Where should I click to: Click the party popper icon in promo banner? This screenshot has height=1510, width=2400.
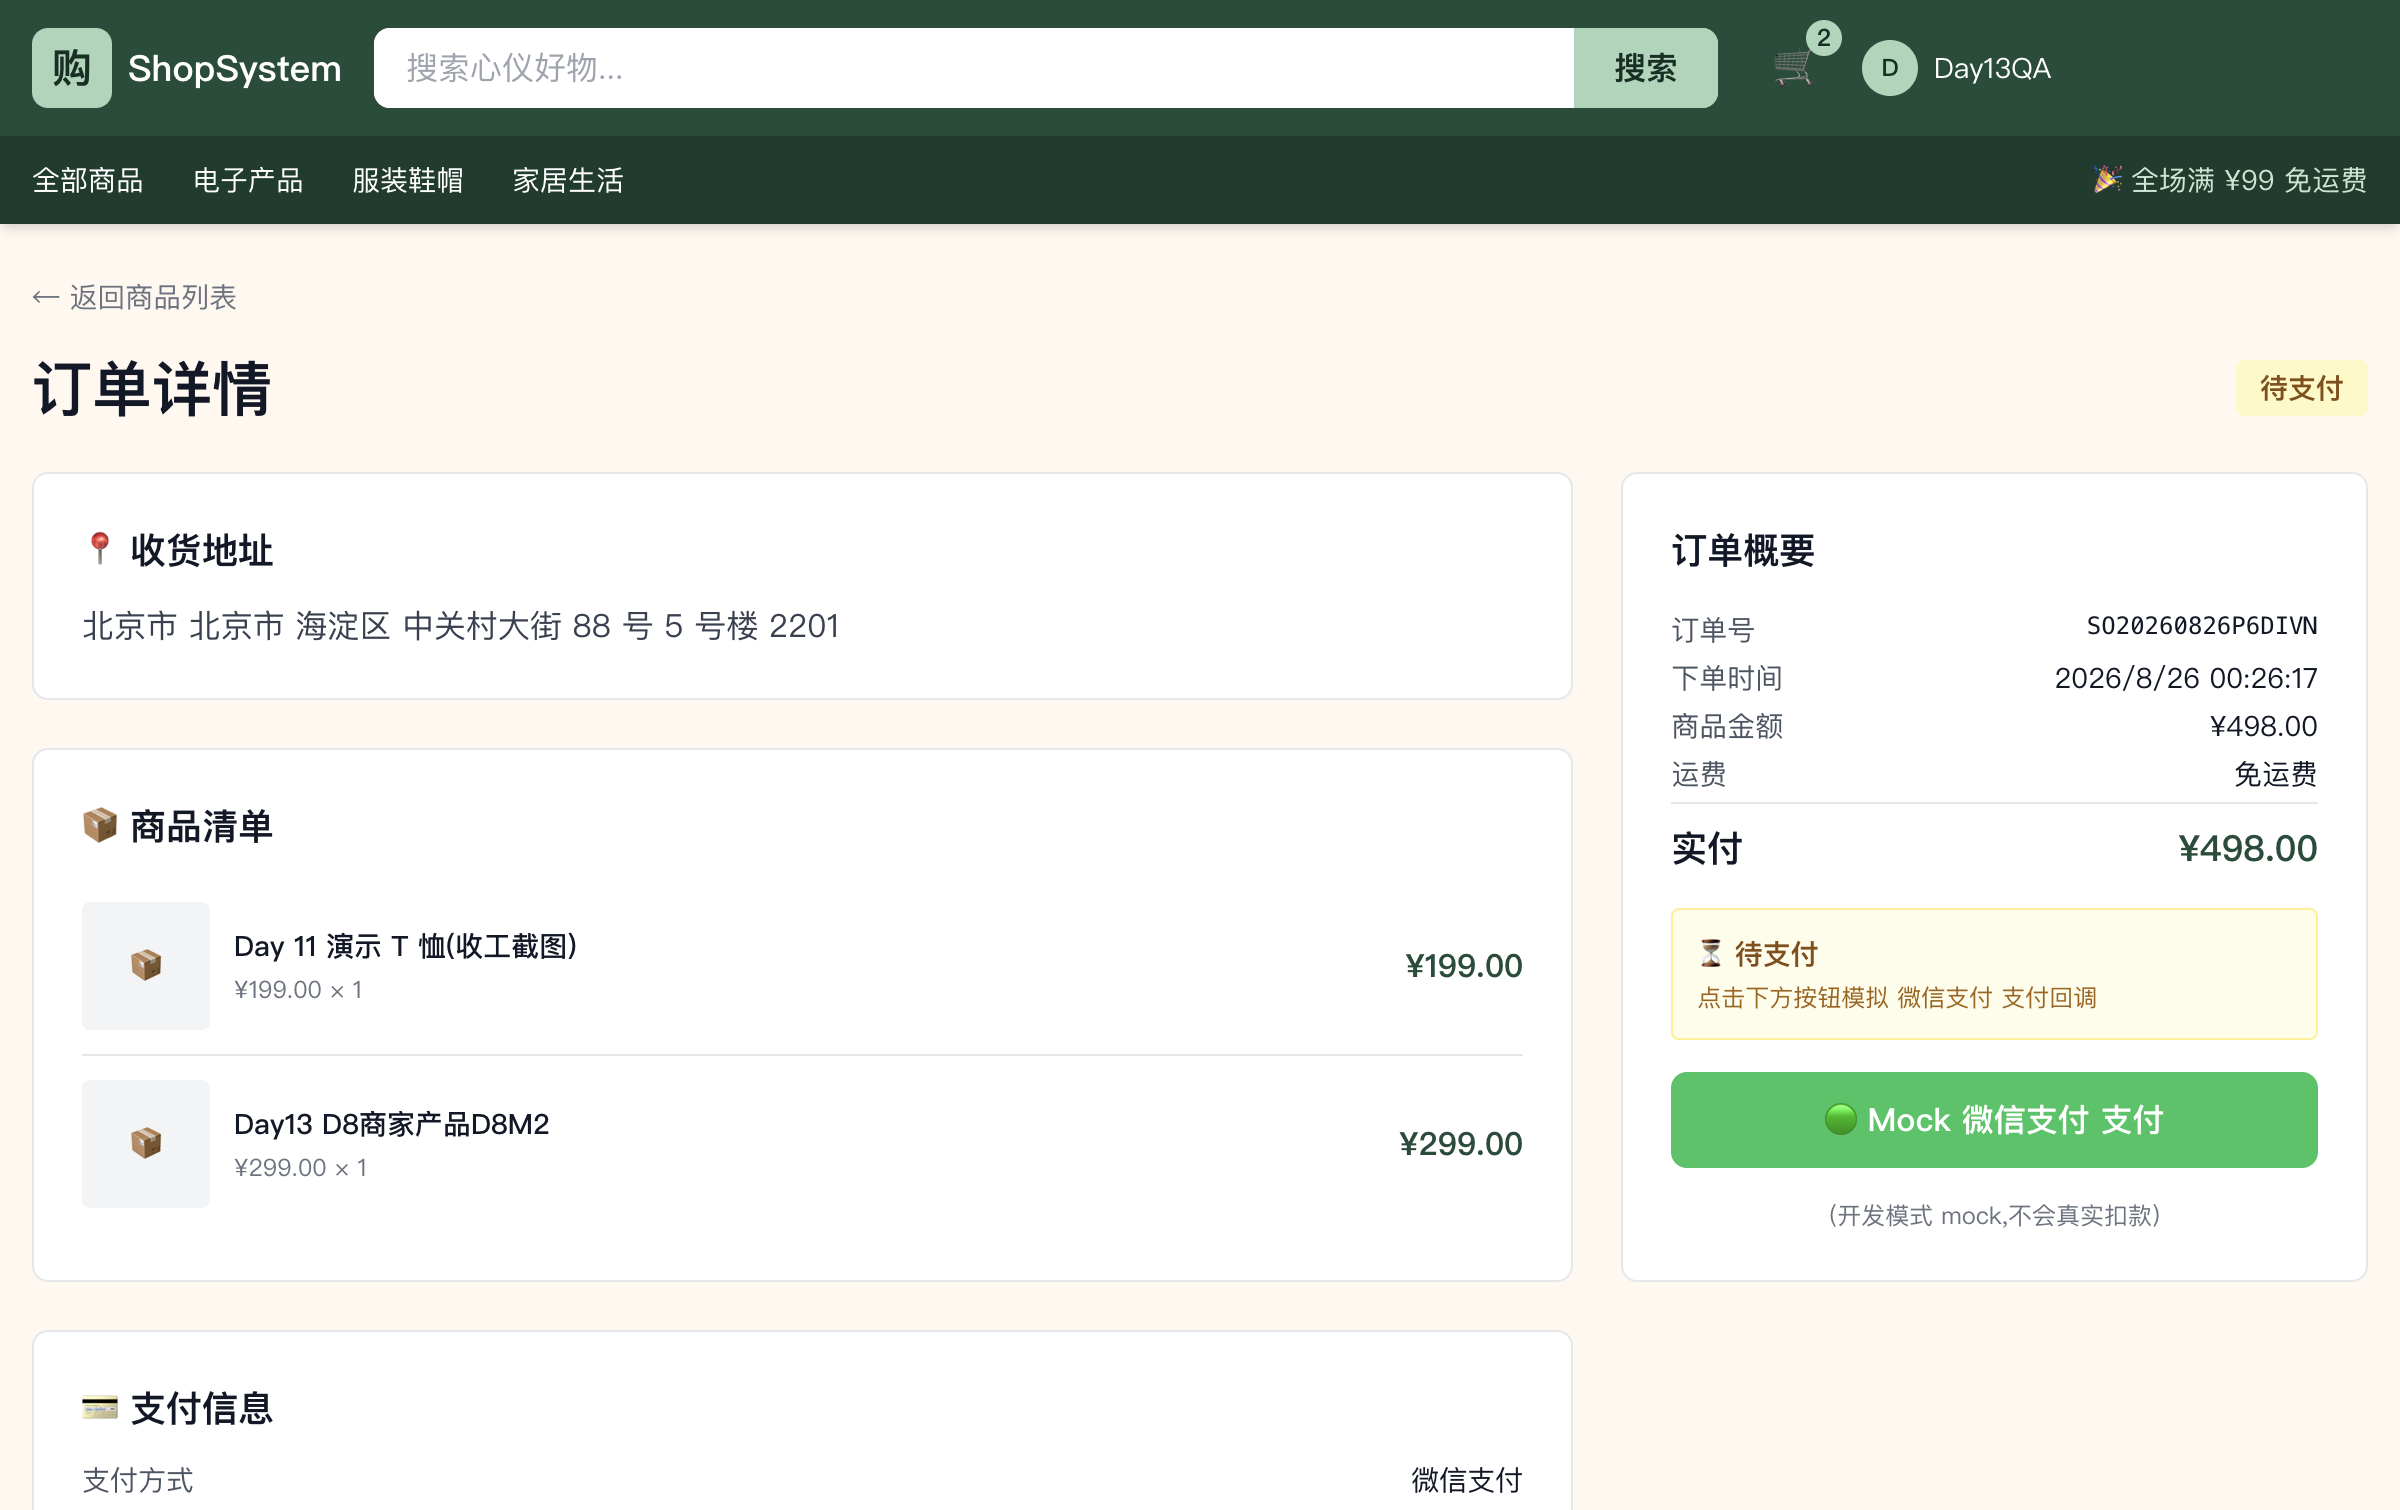pos(2107,179)
